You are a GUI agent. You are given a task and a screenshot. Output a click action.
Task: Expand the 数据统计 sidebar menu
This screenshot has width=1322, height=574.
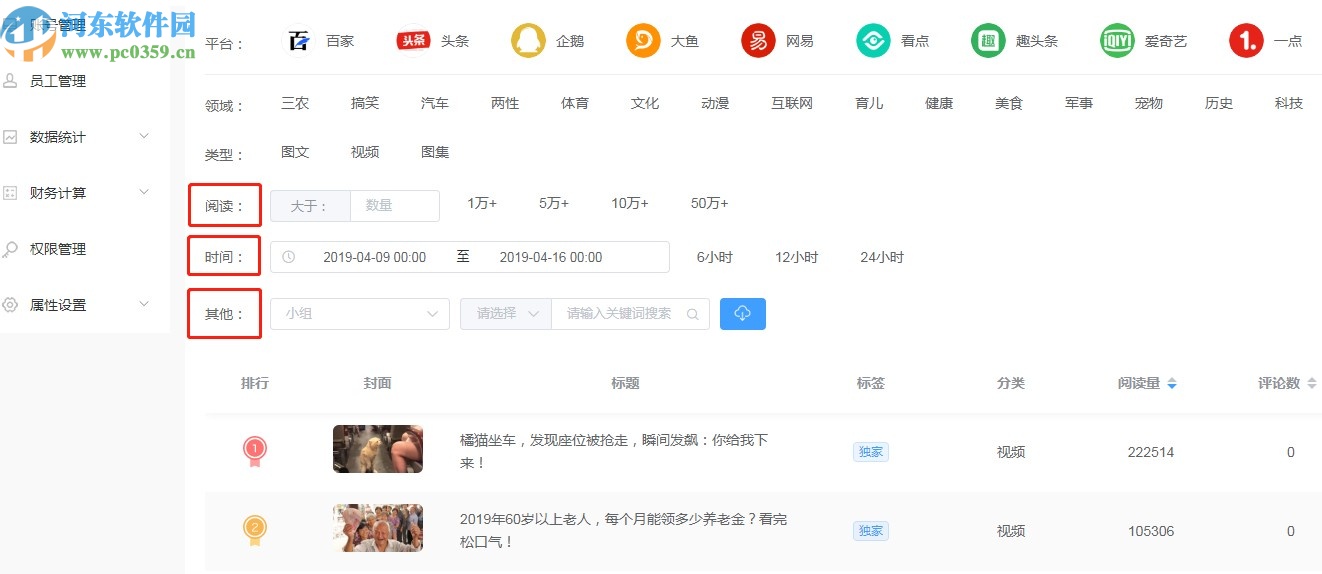click(144, 136)
